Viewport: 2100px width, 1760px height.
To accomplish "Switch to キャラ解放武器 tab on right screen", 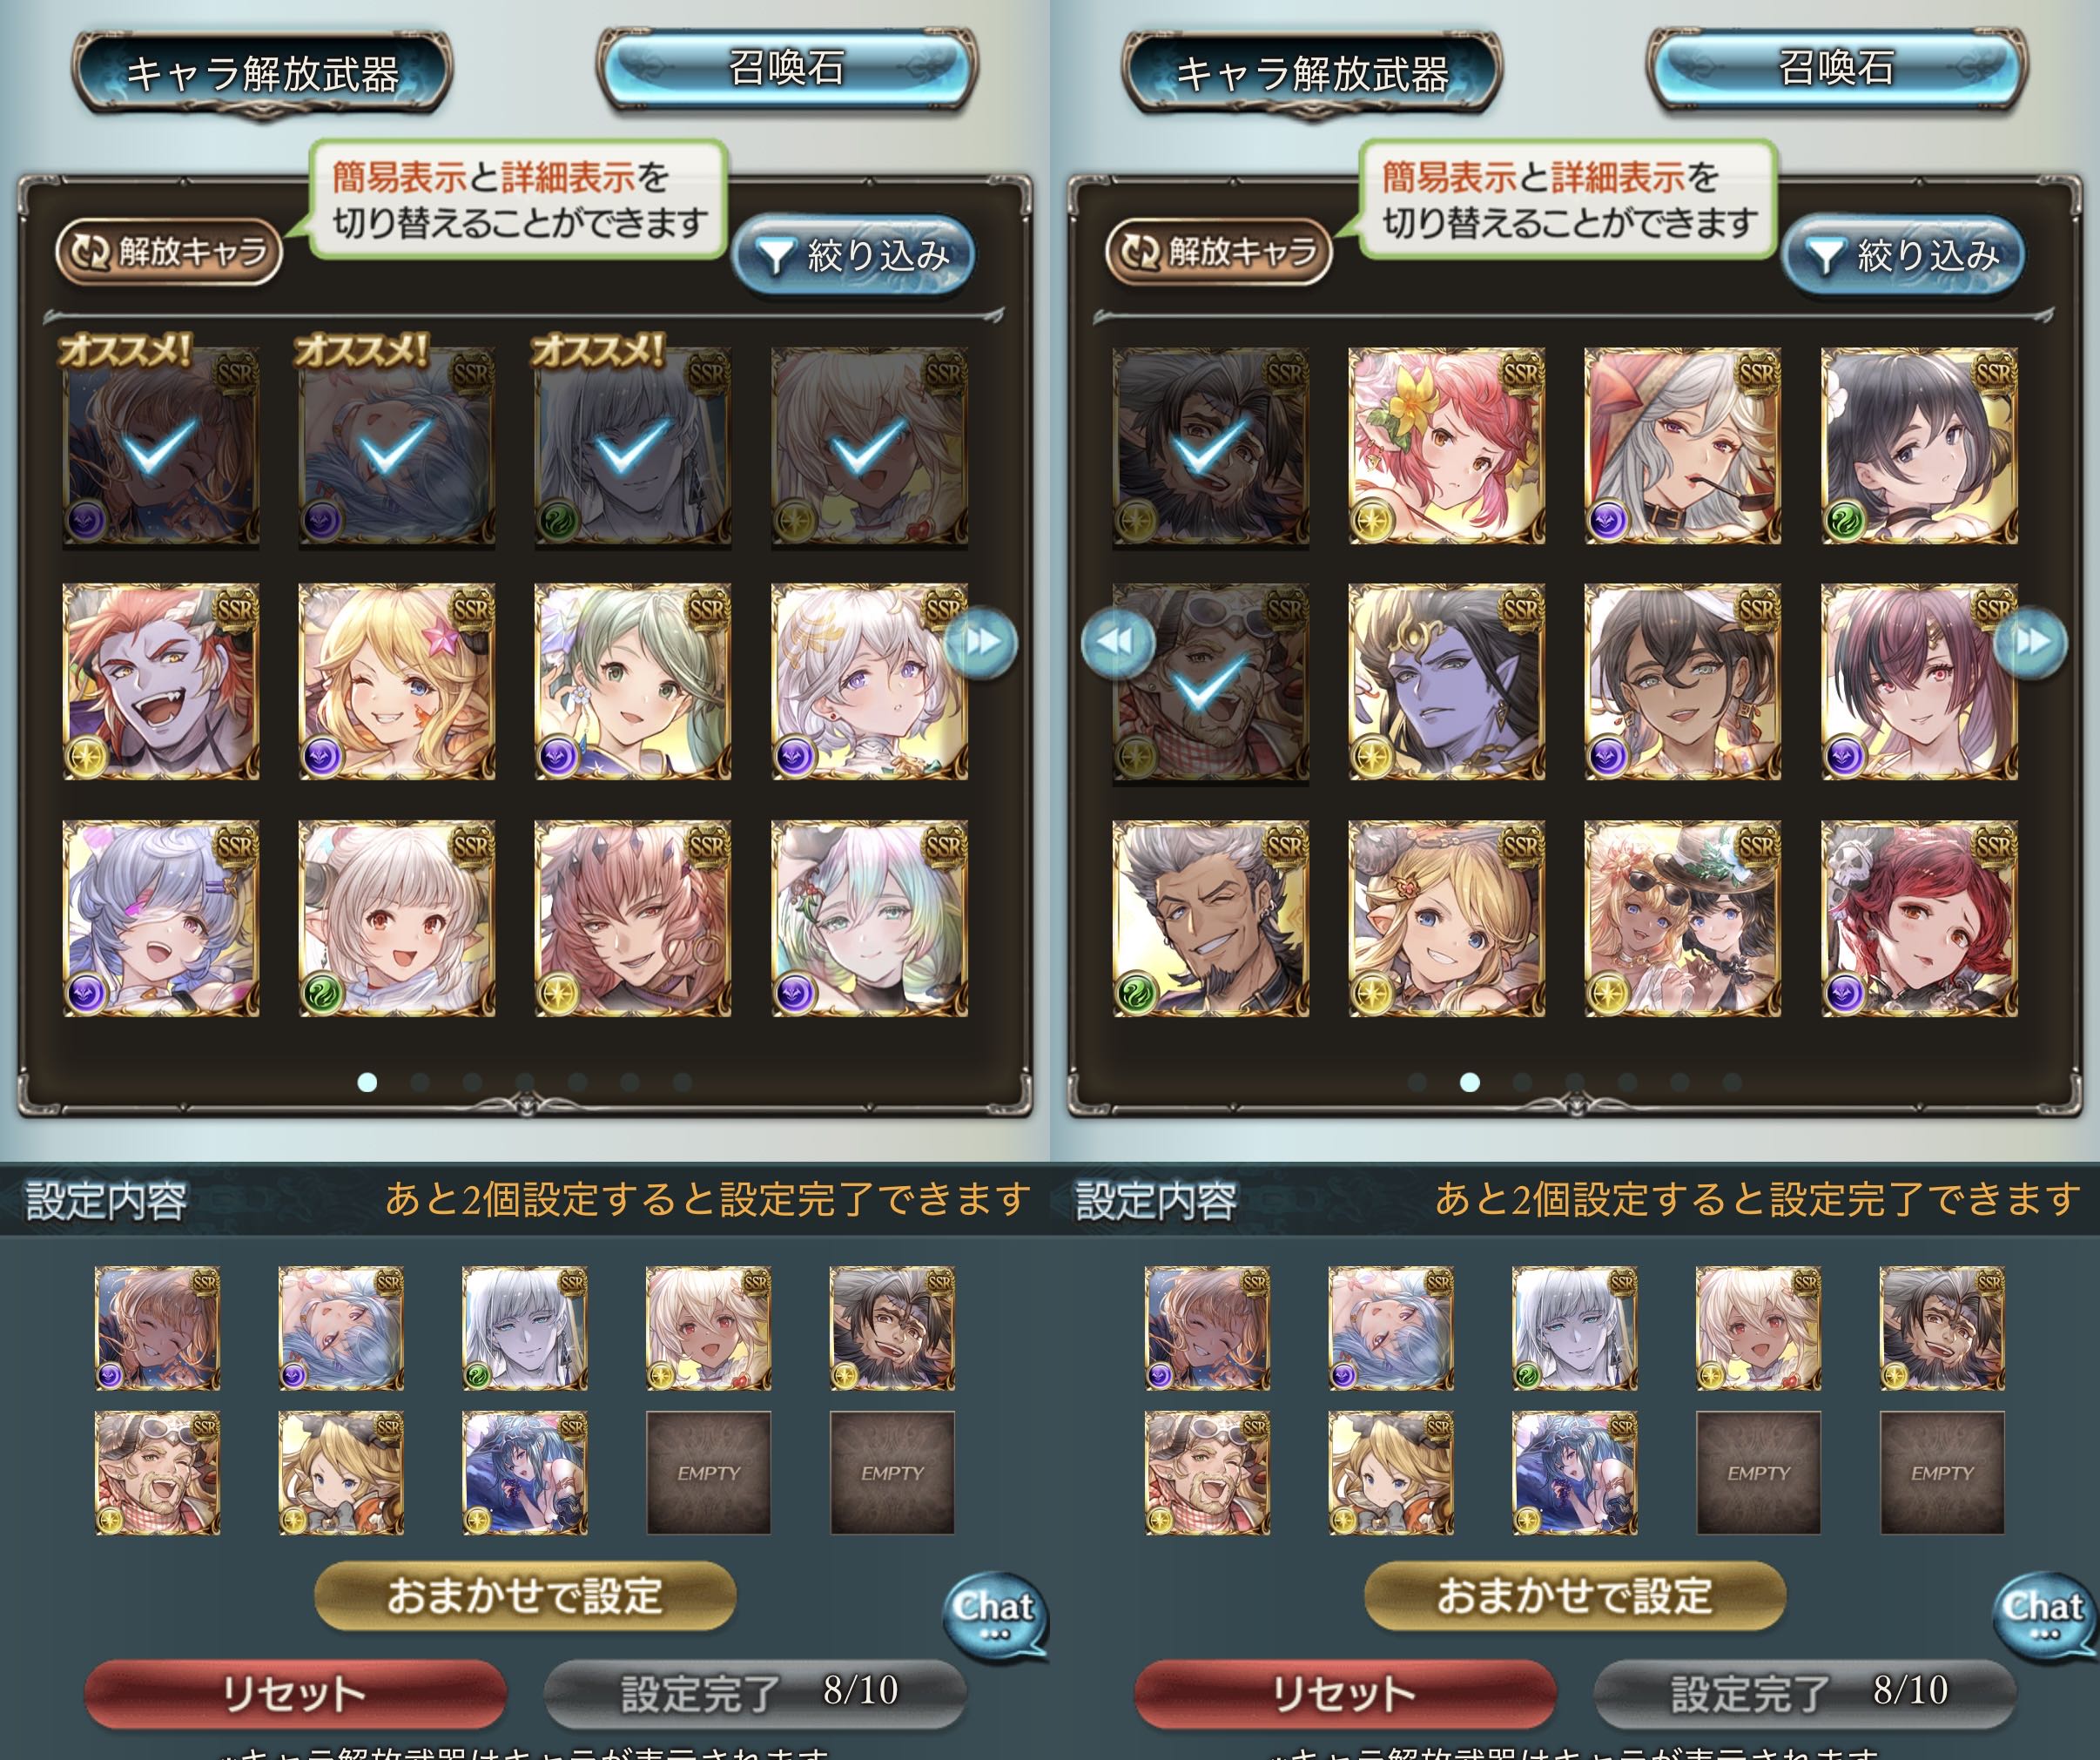I will 1312,74.
